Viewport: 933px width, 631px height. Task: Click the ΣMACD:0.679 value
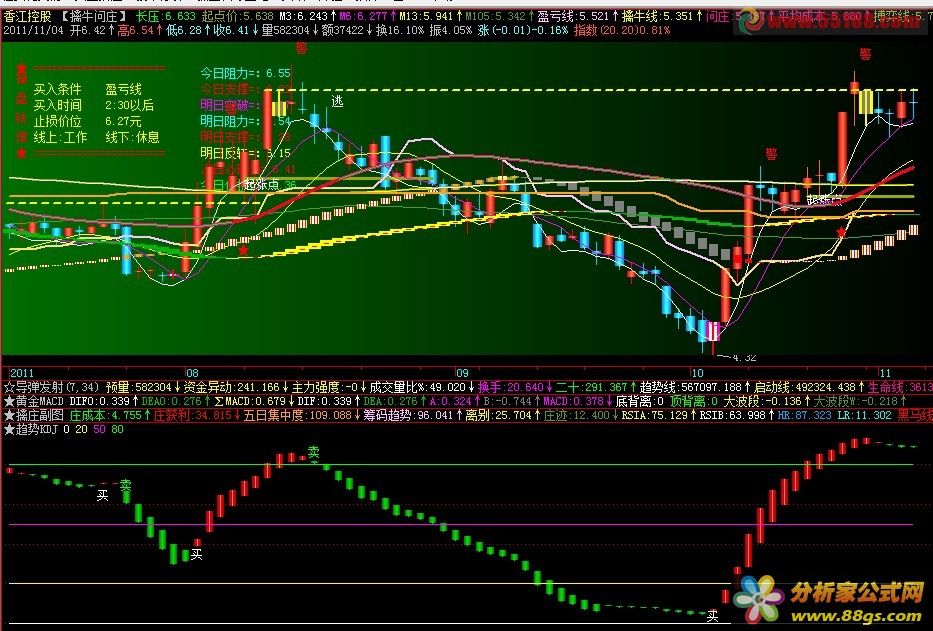click(x=249, y=401)
